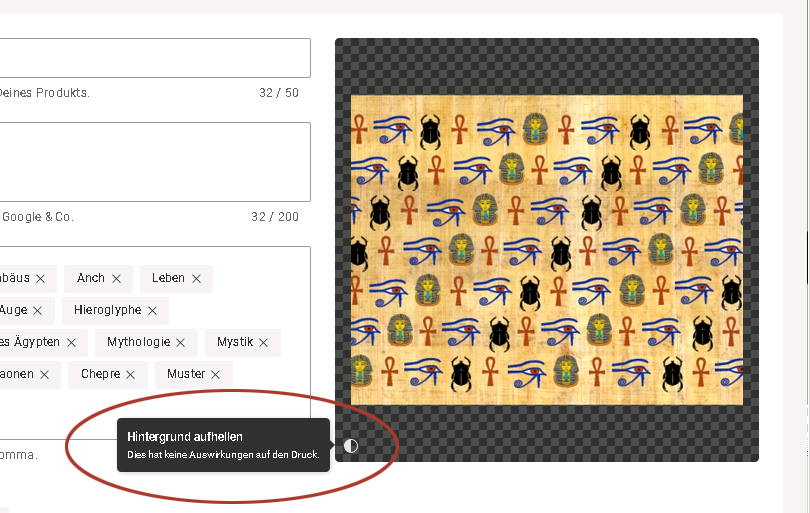Remove the Chepre tag
Image resolution: width=810 pixels, height=513 pixels.
(x=130, y=375)
